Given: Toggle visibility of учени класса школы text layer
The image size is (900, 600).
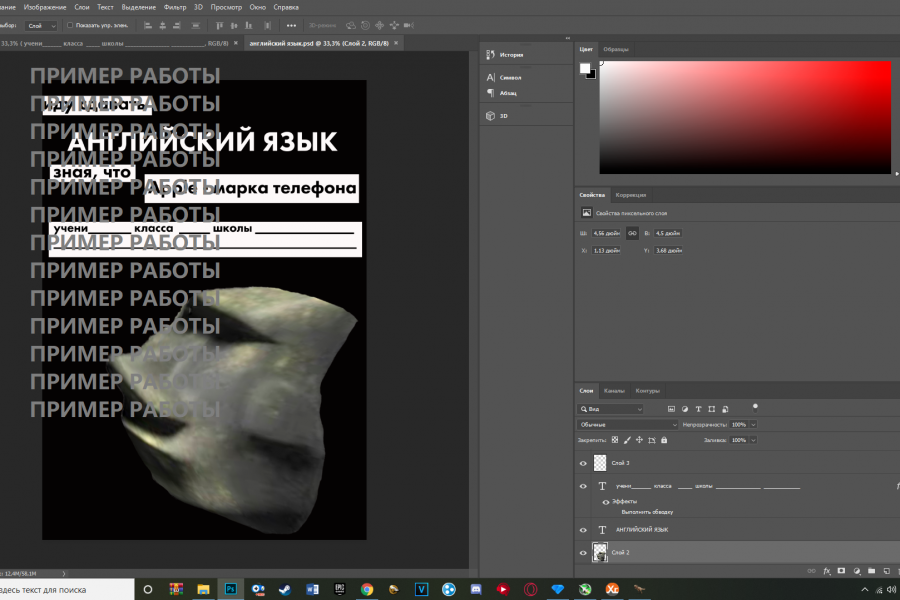Looking at the screenshot, I should click(x=583, y=486).
